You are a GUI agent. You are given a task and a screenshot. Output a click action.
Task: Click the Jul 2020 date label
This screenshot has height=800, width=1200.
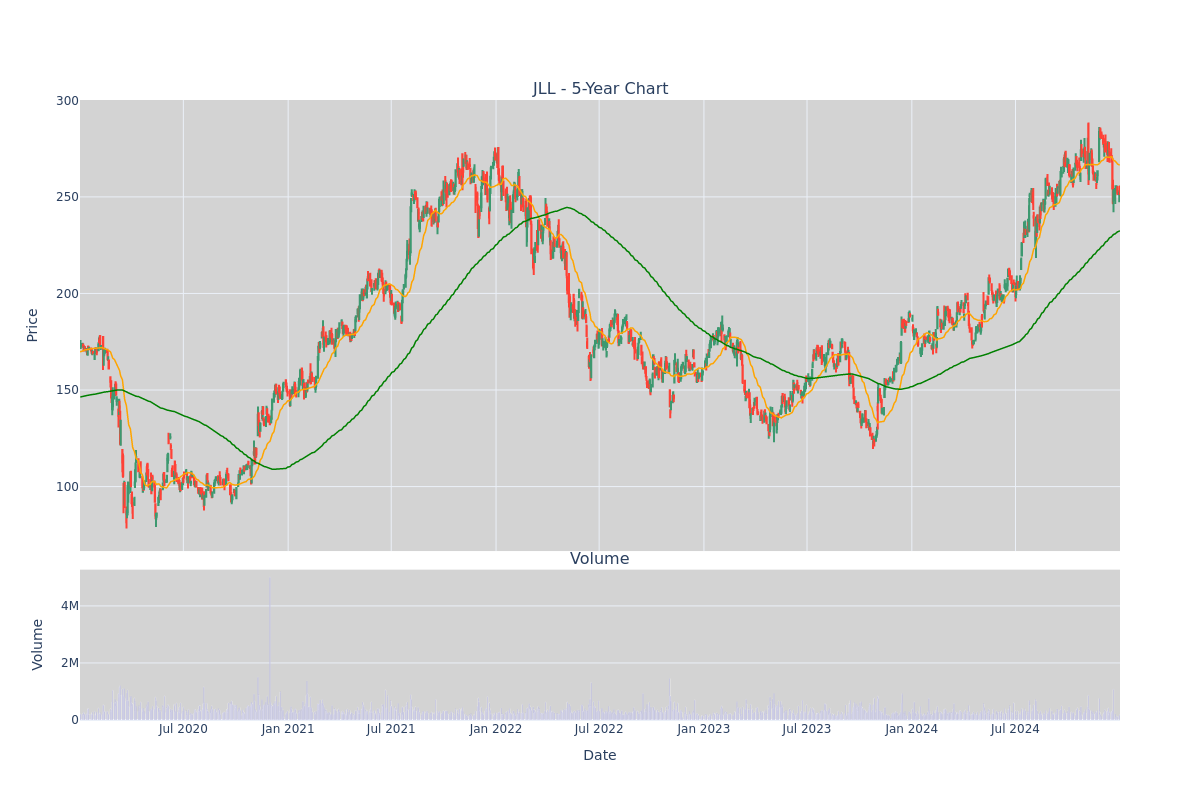pyautogui.click(x=183, y=729)
